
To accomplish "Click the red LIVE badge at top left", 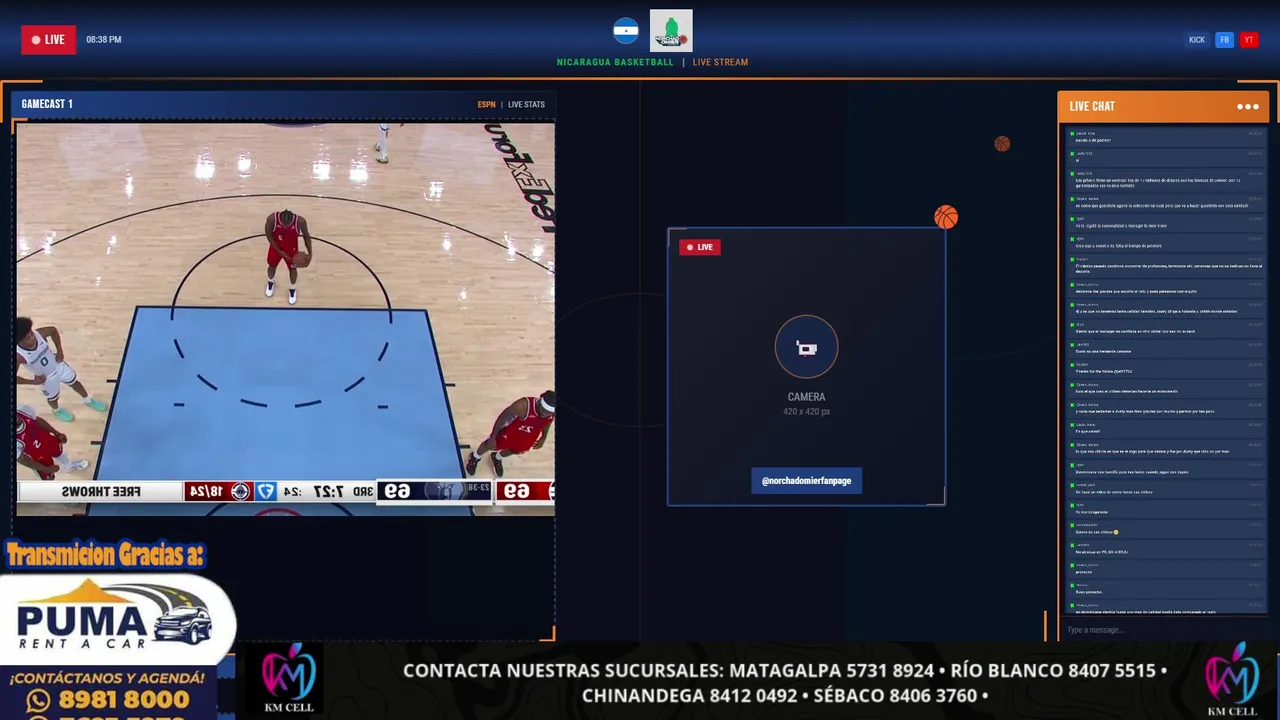I will click(48, 40).
